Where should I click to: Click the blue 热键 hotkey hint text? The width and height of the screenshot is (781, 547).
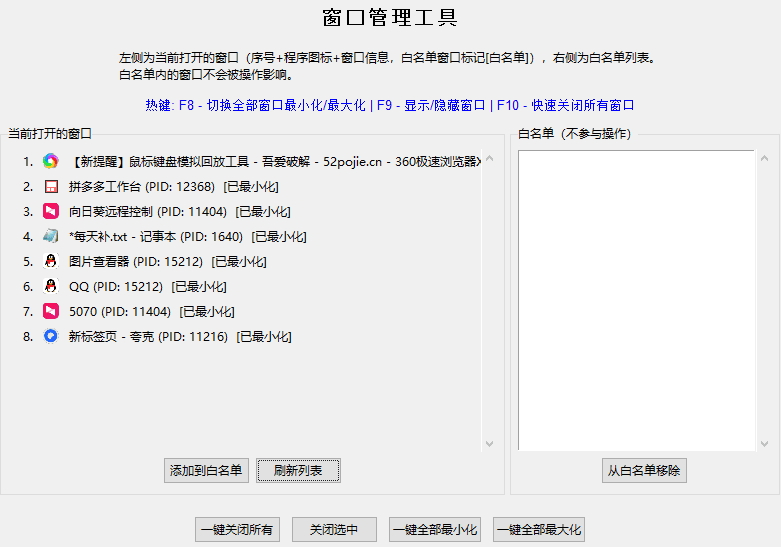point(390,105)
